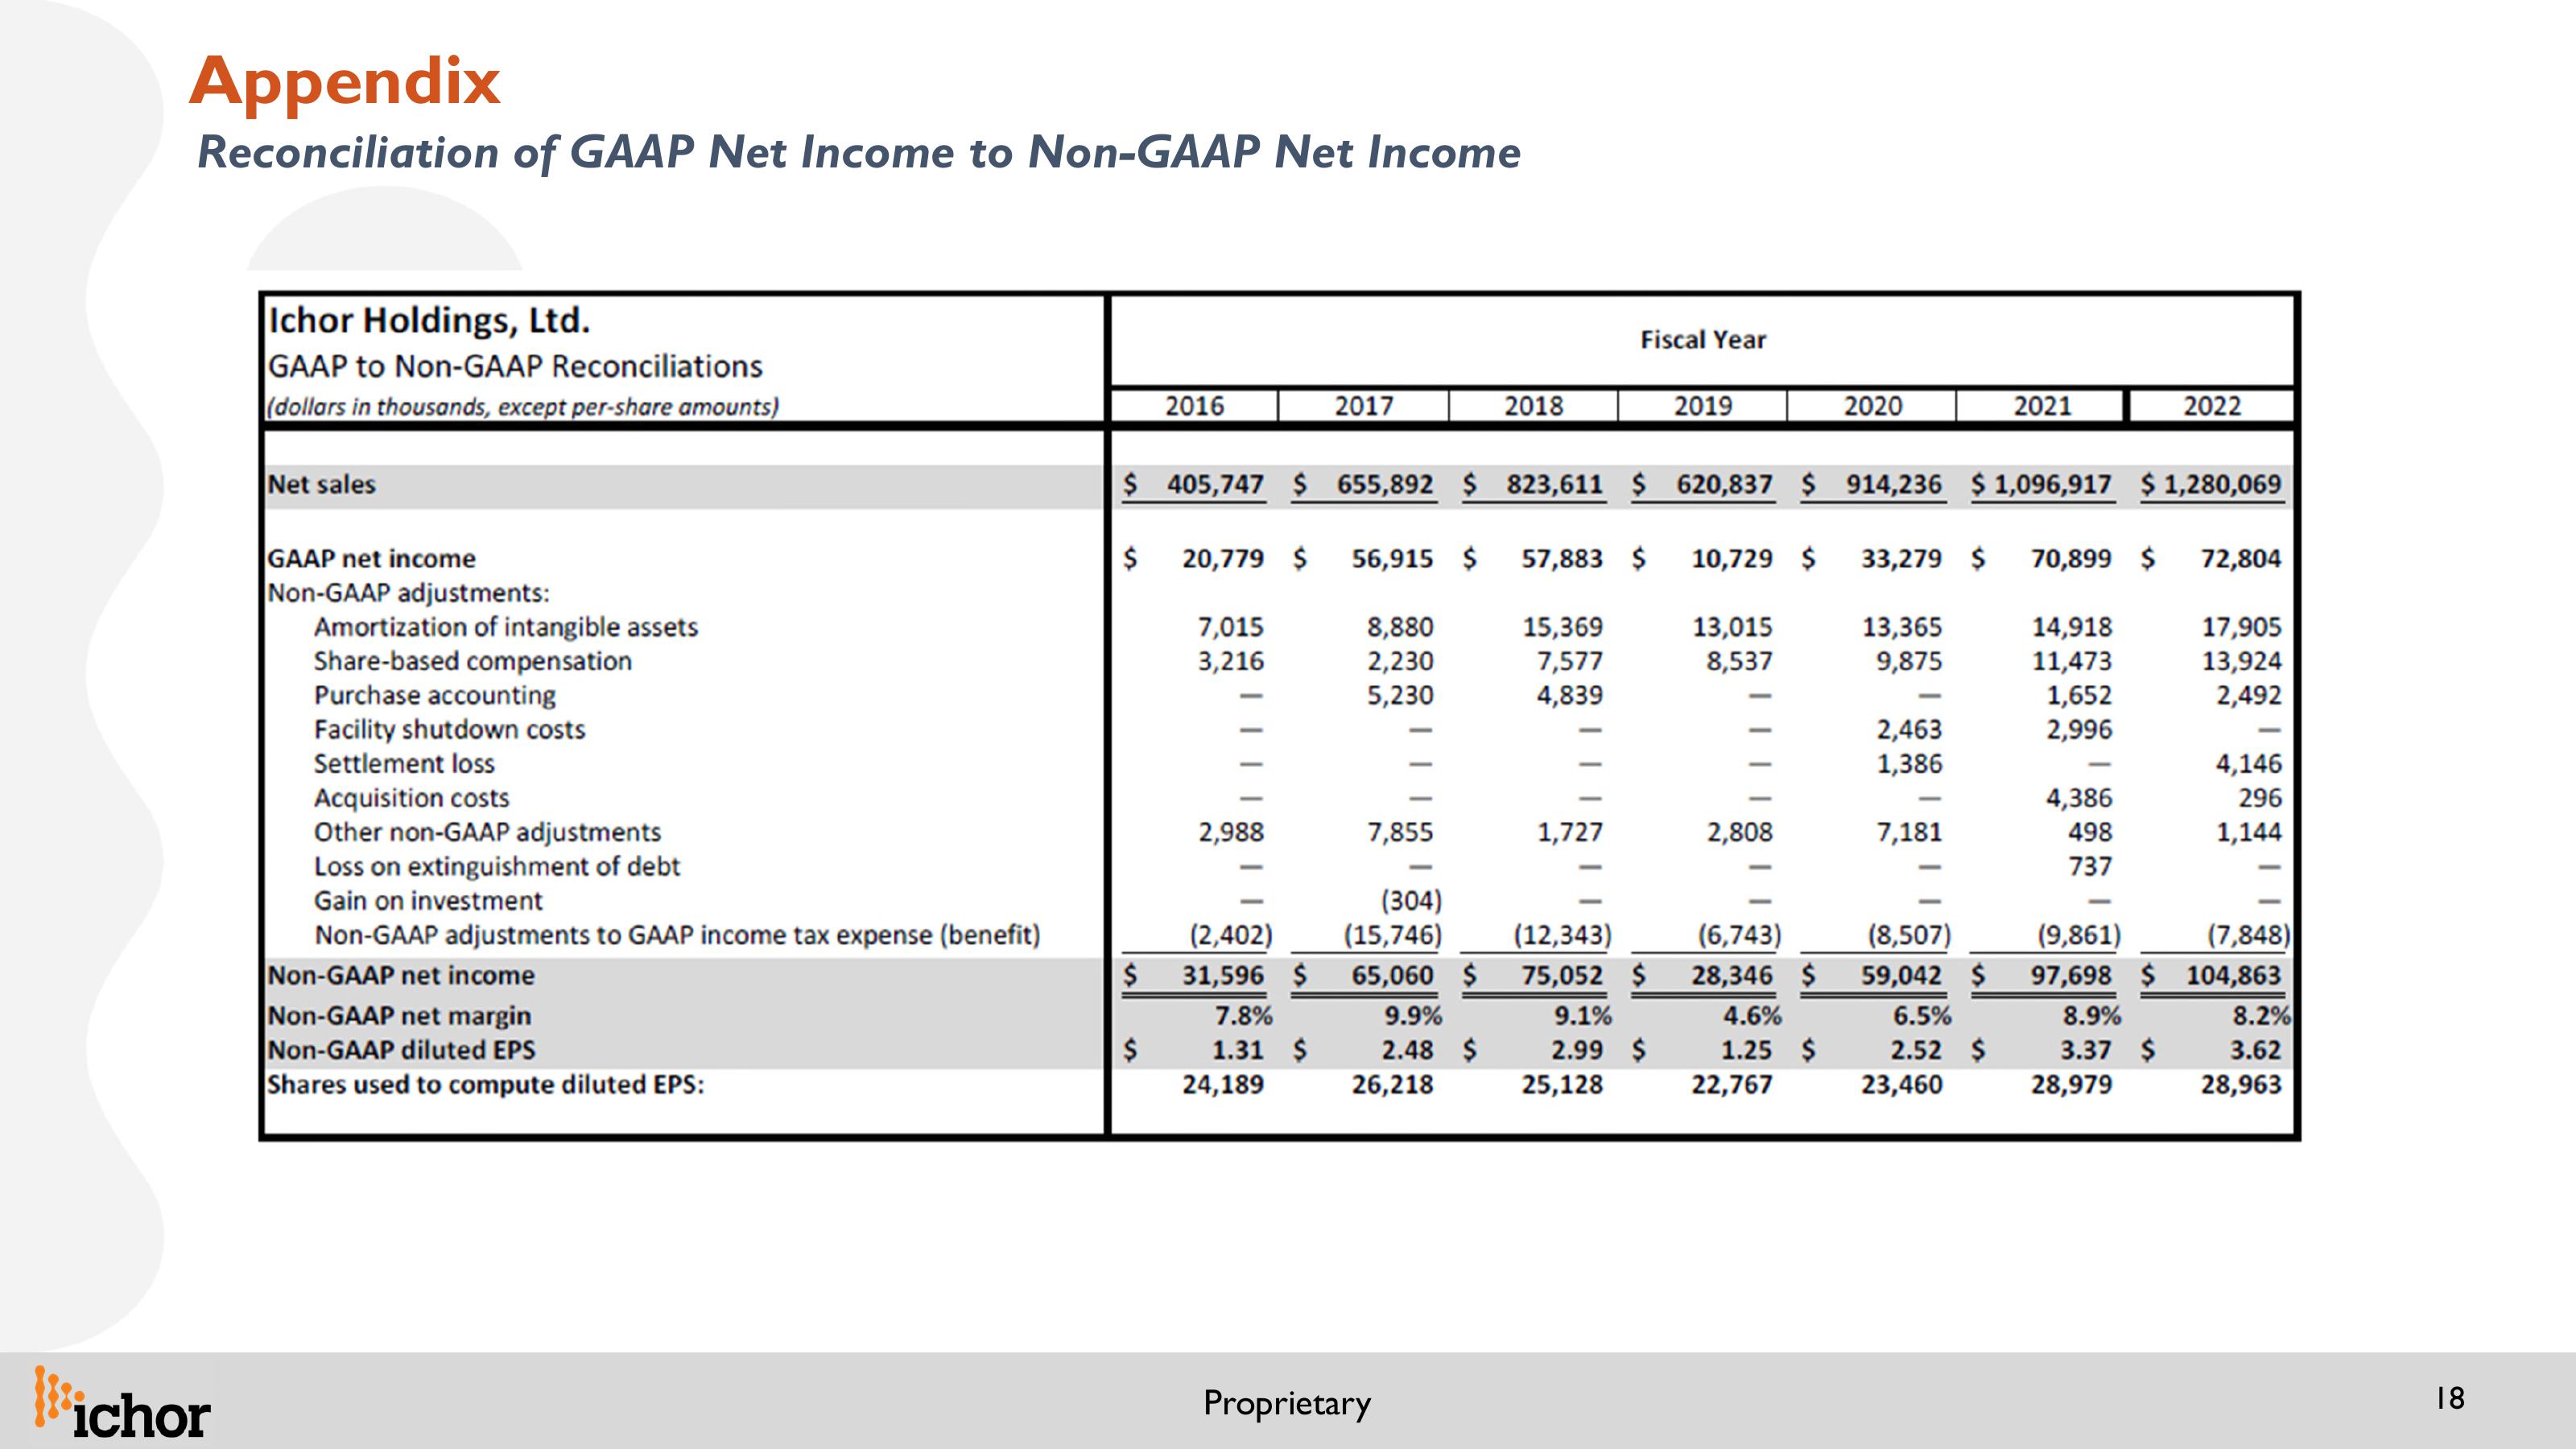Click the Non-GAAP net income row label

pyautogui.click(x=401, y=976)
